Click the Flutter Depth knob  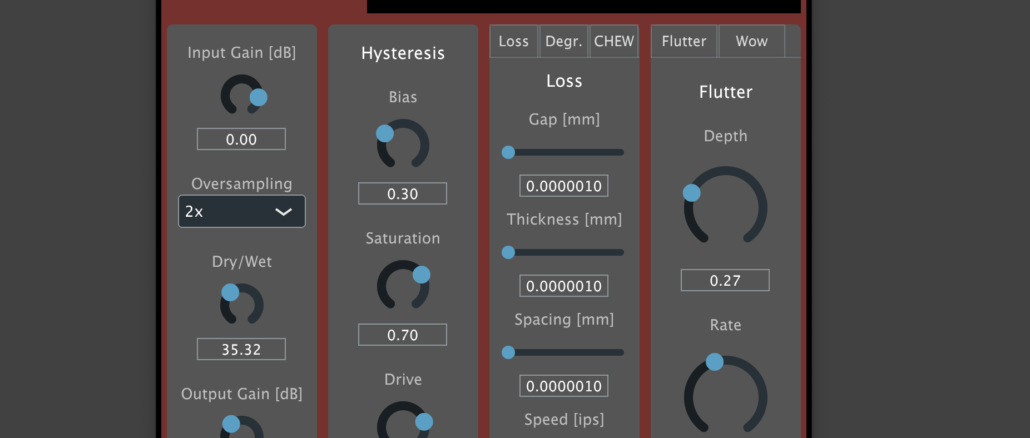click(x=725, y=205)
